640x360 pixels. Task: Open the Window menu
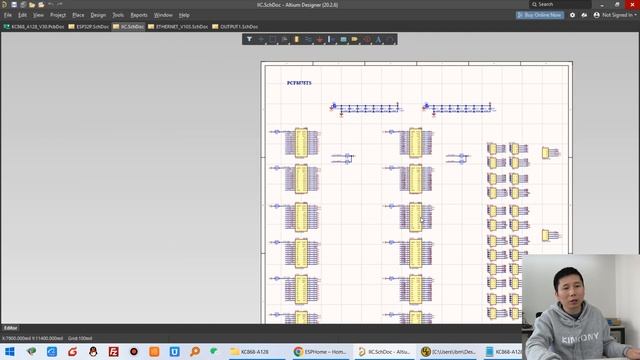(x=163, y=15)
